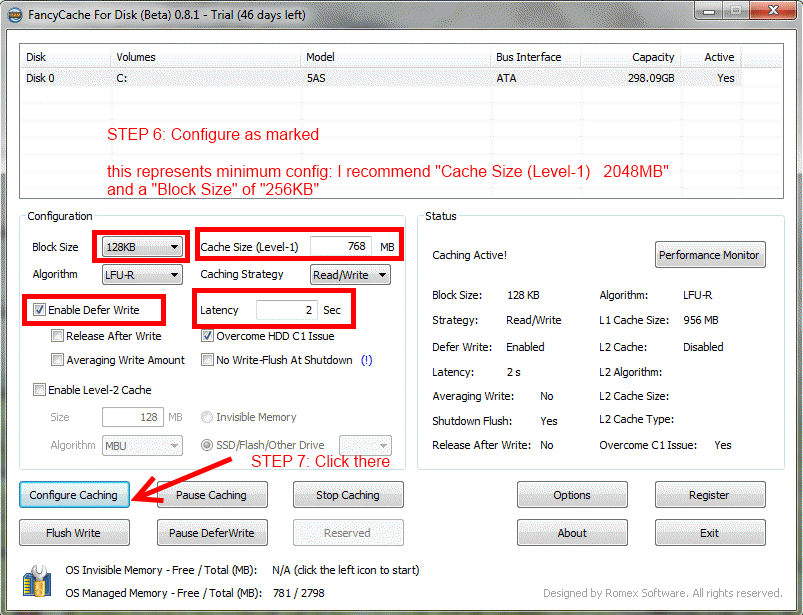Click the L1 Cache Size 956 MB value
803x615 pixels.
701,320
